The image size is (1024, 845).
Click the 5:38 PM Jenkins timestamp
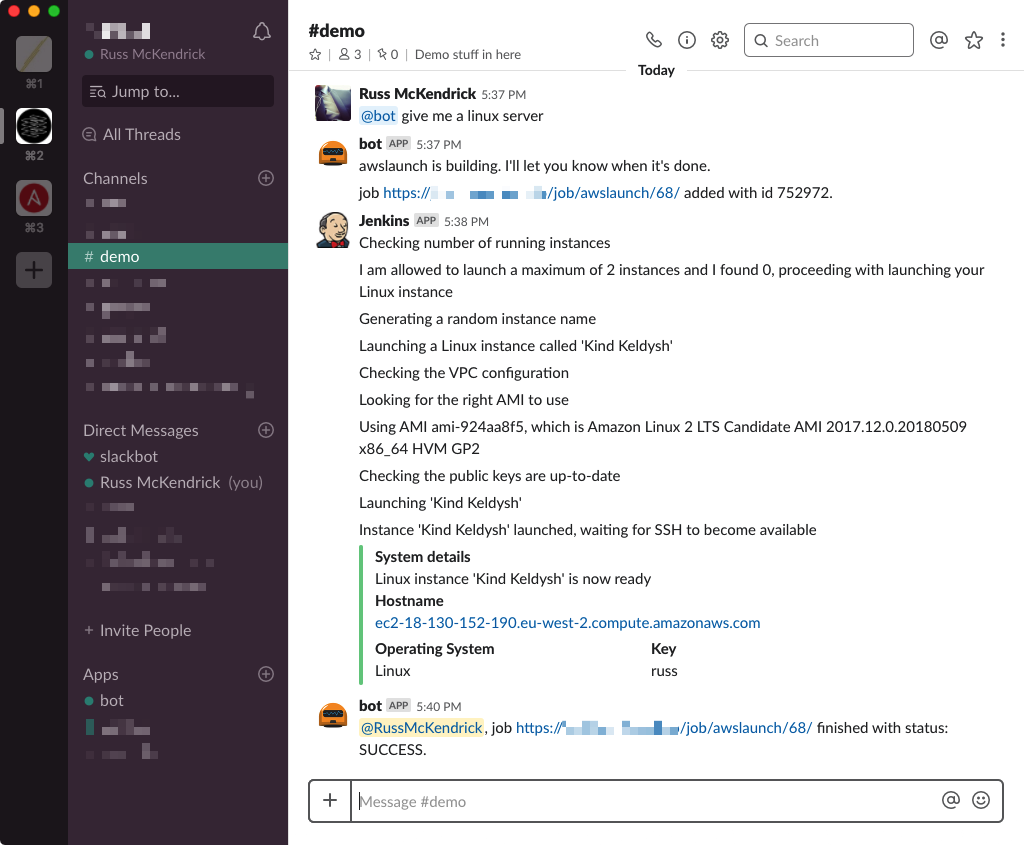click(x=466, y=221)
